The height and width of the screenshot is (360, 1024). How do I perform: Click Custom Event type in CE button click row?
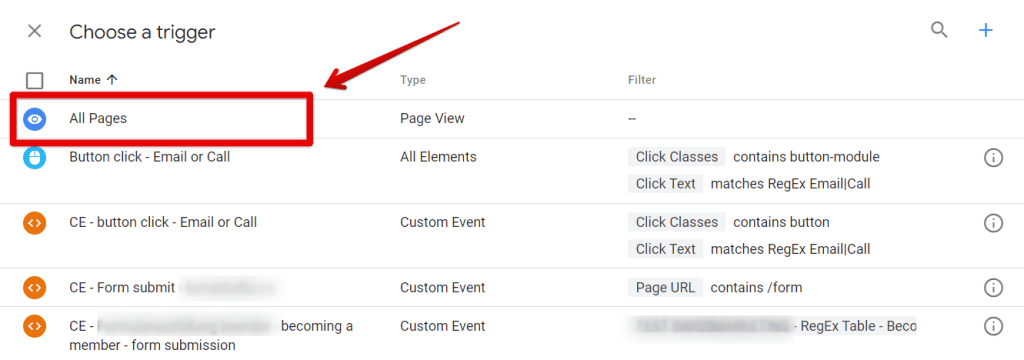point(443,222)
